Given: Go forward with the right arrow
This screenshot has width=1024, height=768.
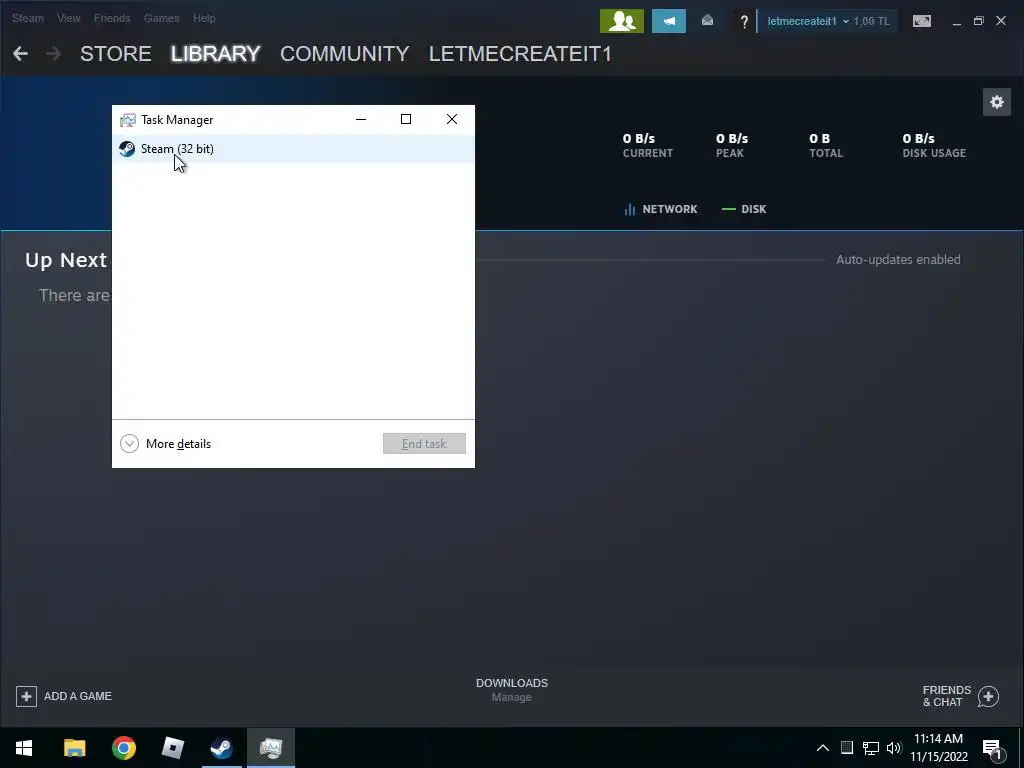Looking at the screenshot, I should tap(54, 54).
